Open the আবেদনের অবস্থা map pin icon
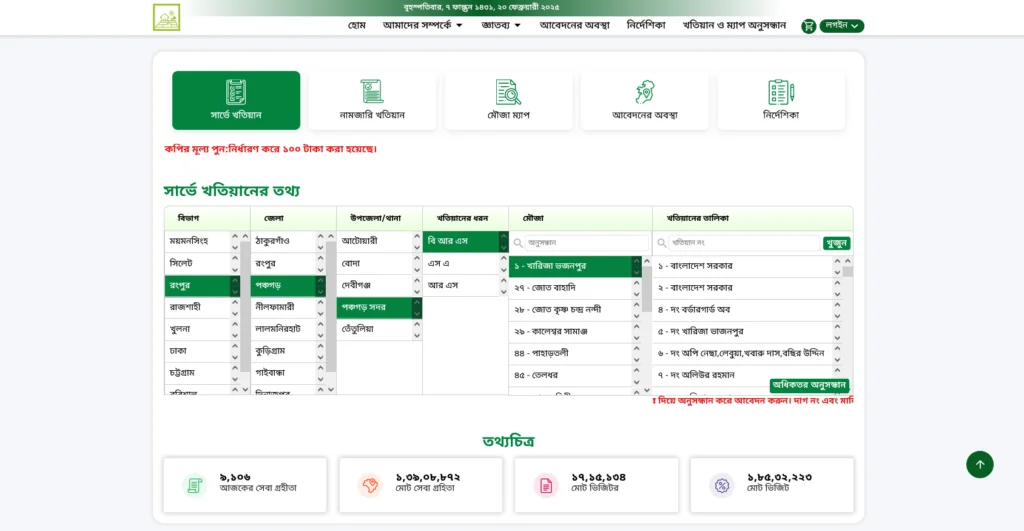The width and height of the screenshot is (1024, 531). click(645, 92)
